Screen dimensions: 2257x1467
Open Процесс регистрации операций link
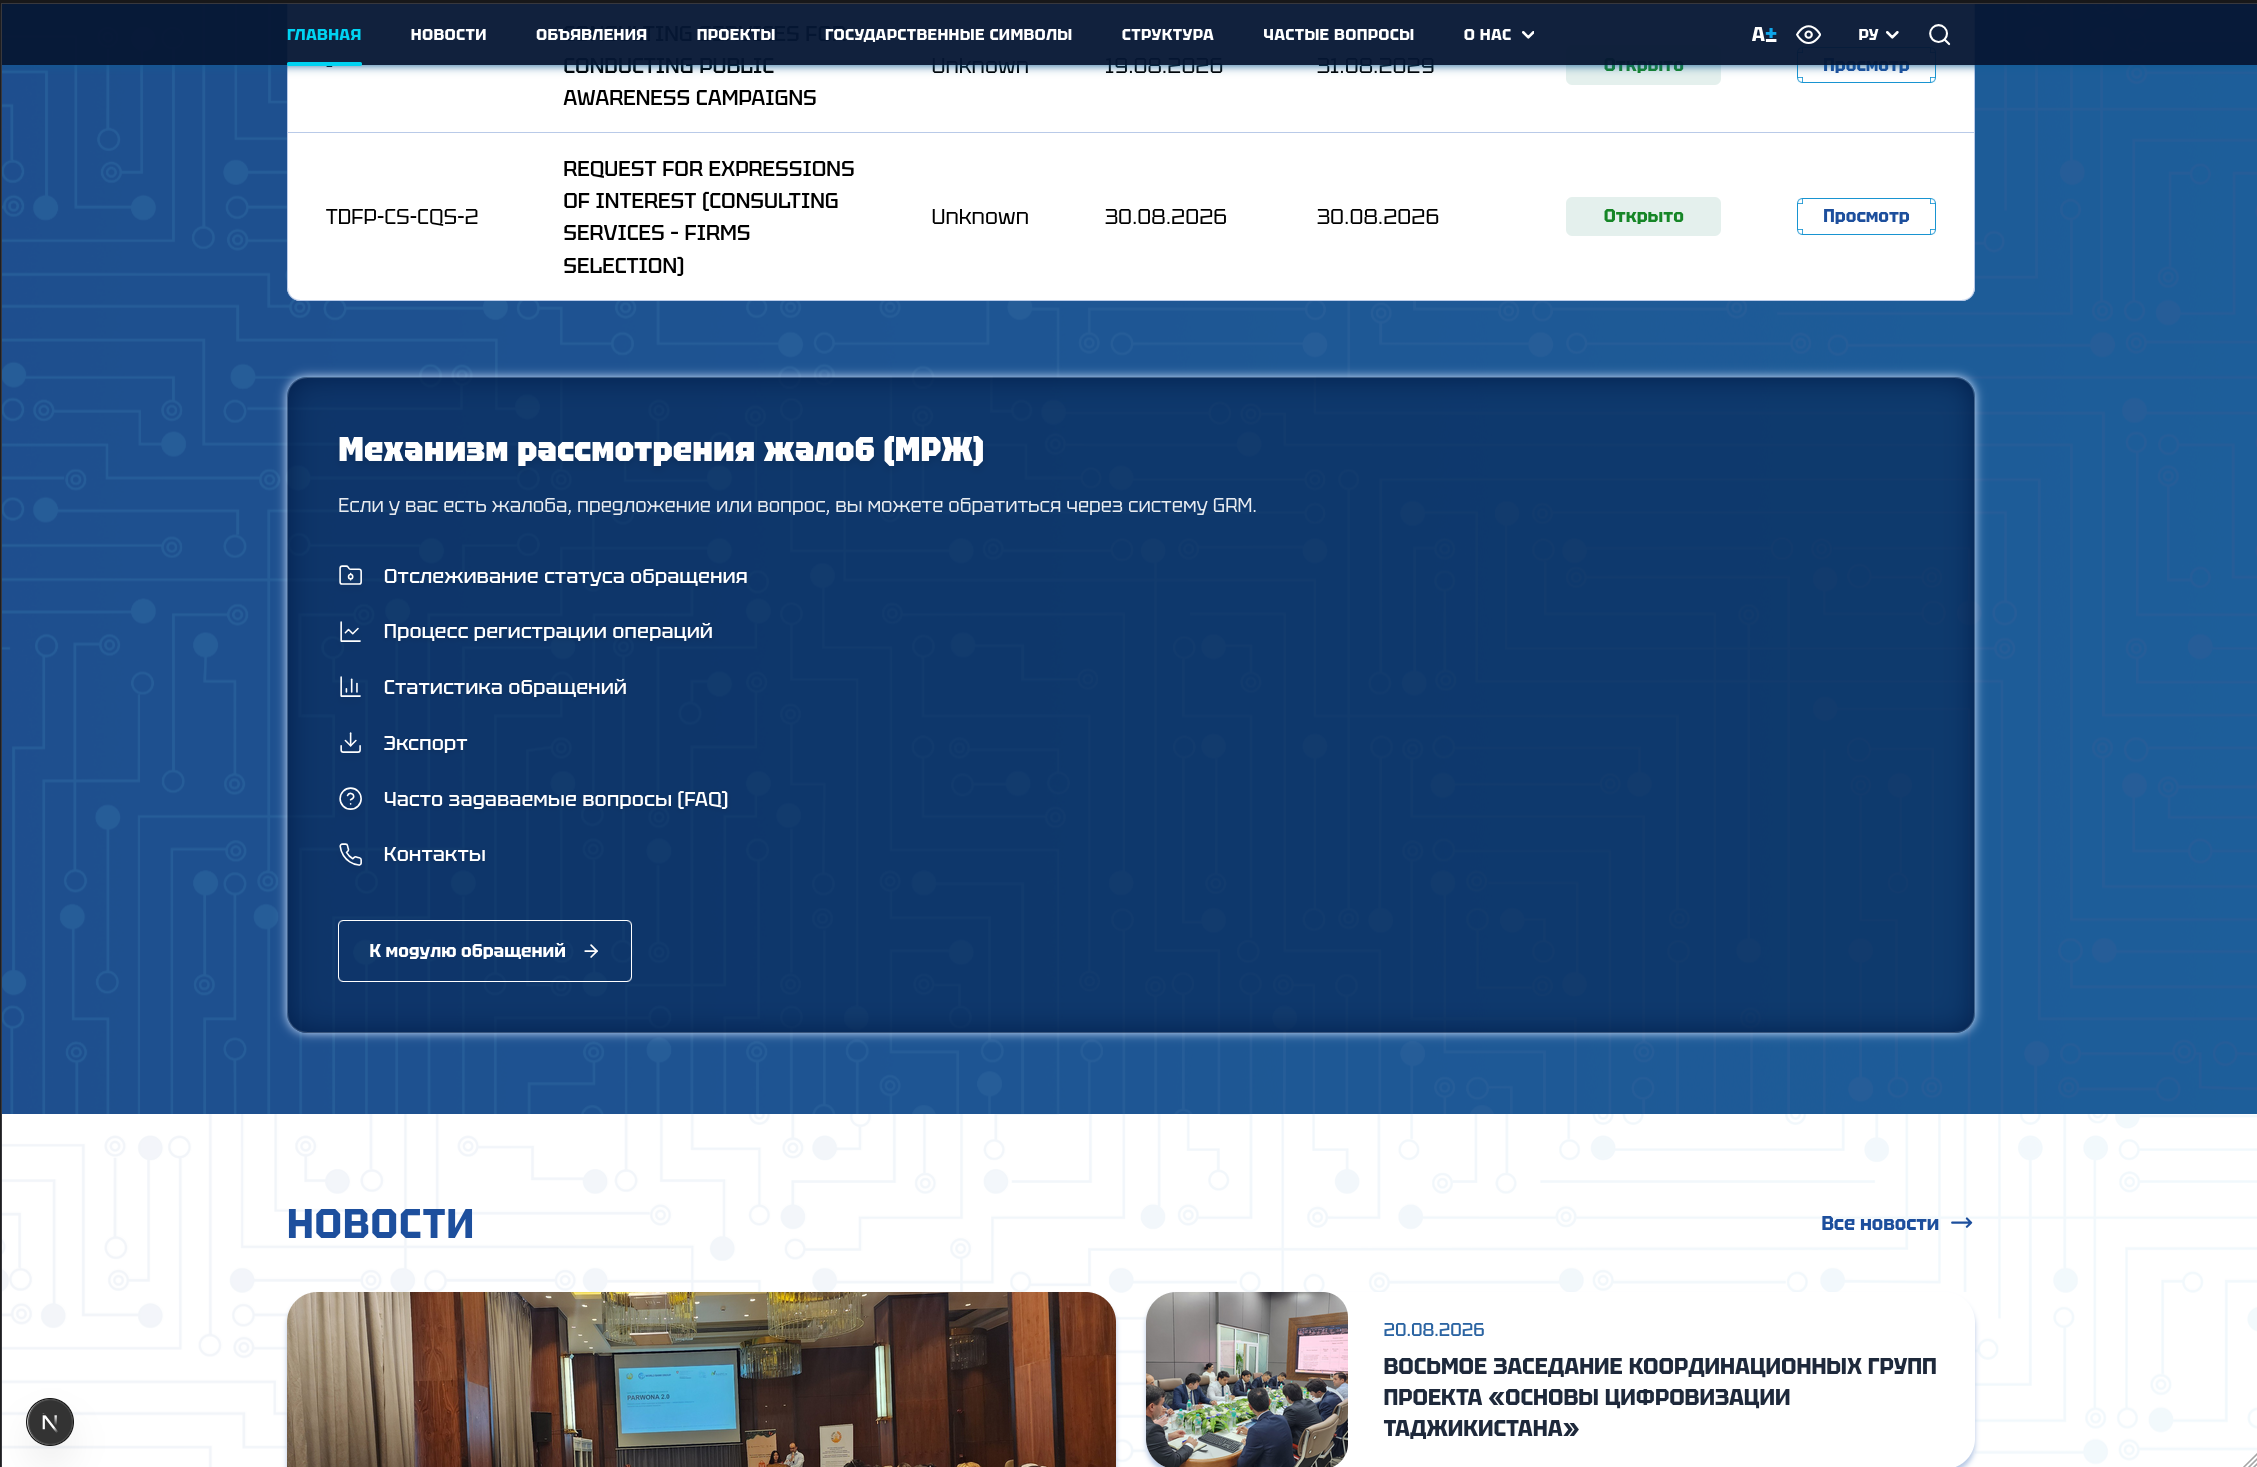pyautogui.click(x=548, y=631)
